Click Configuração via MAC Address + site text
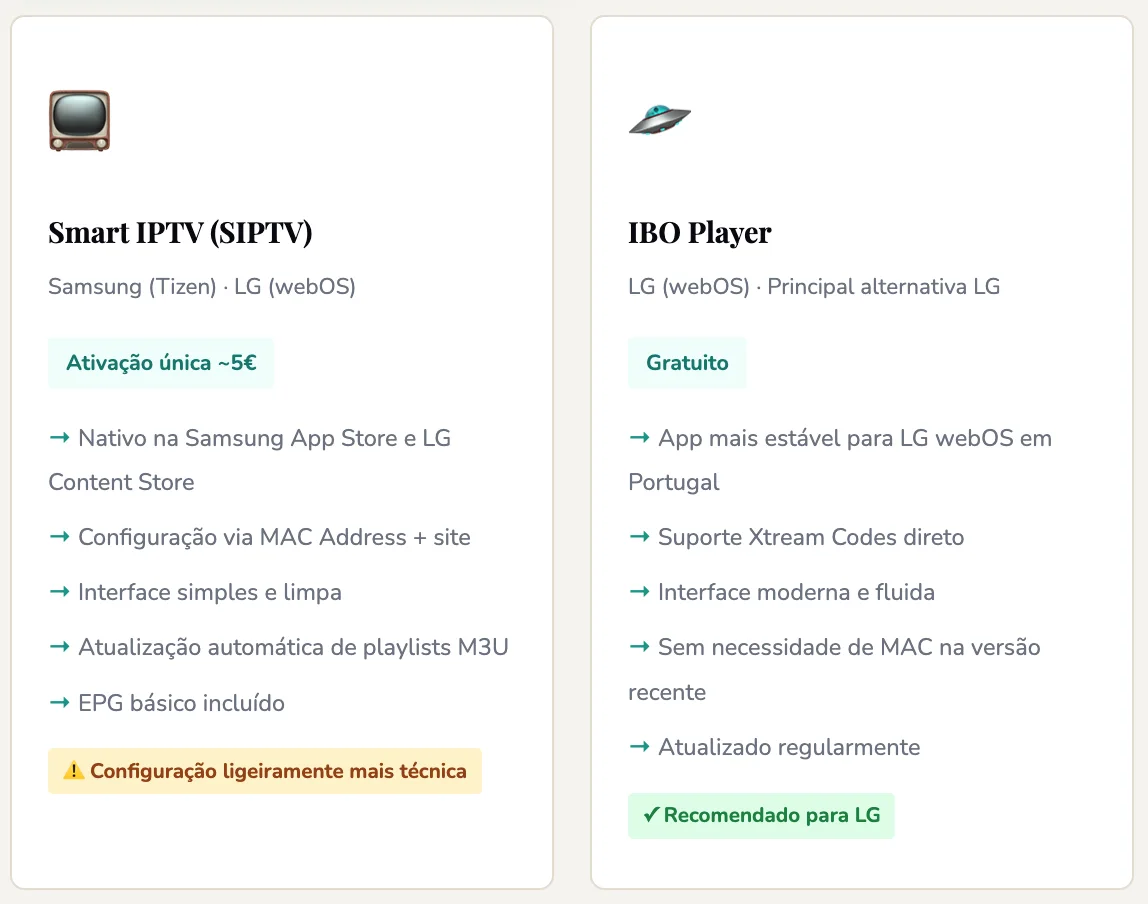The width and height of the screenshot is (1148, 904). point(274,537)
